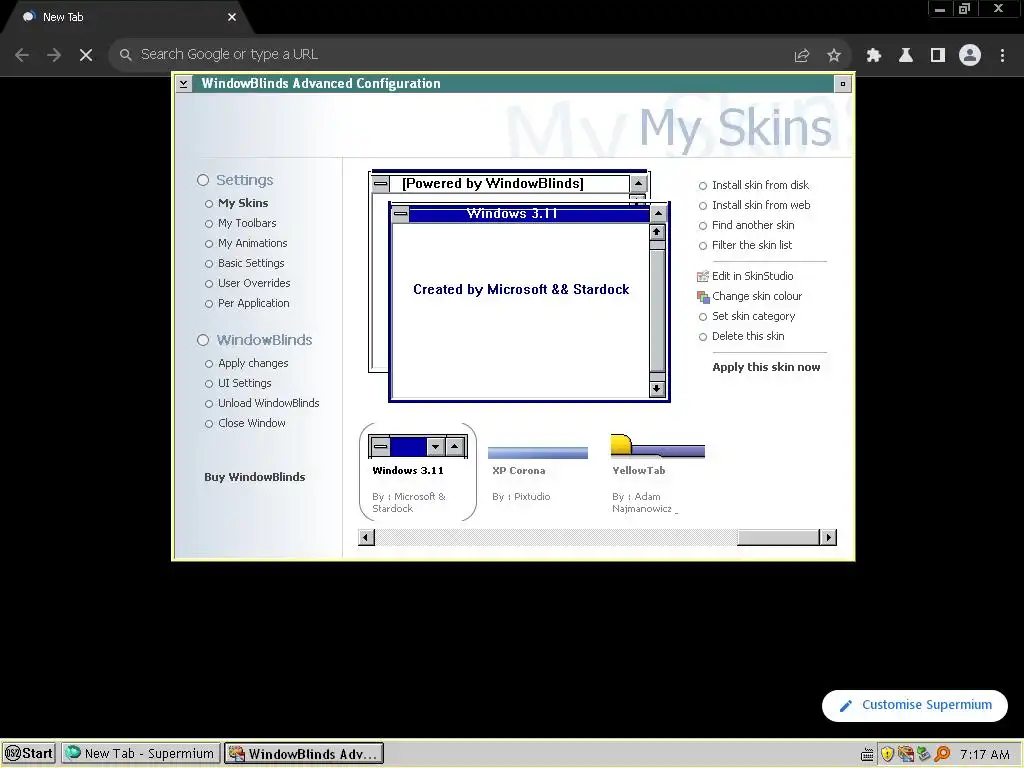
Task: Click the pencil icon on Customise Supermium
Action: (x=846, y=706)
